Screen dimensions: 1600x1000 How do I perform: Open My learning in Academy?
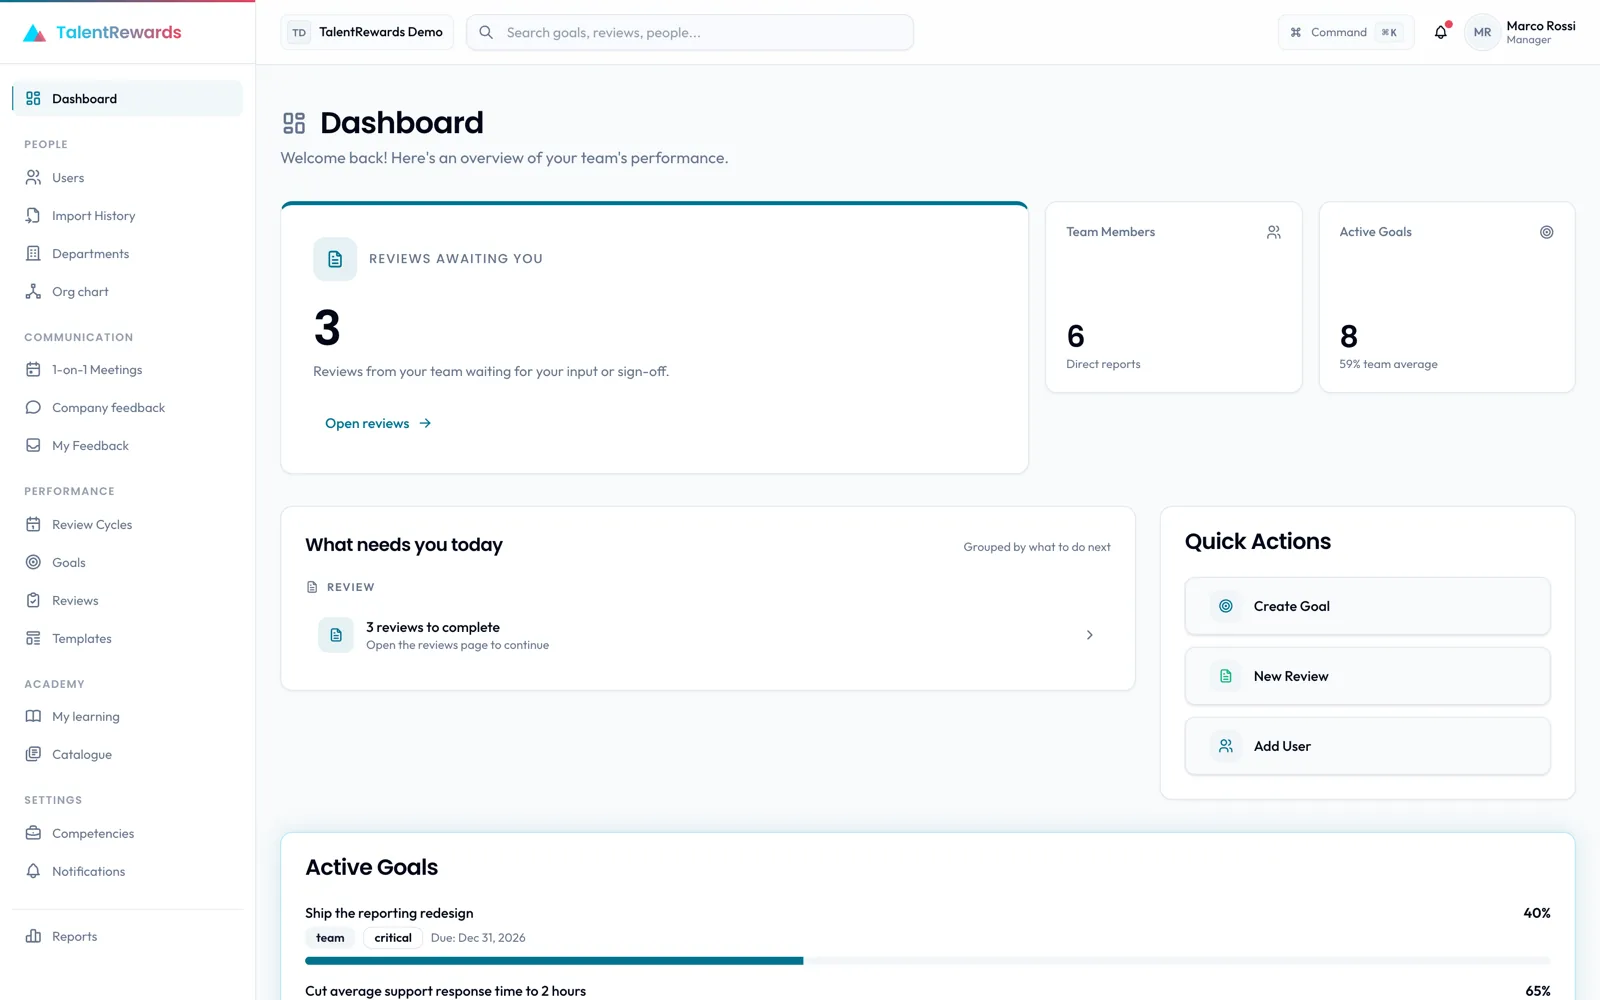(x=127, y=716)
